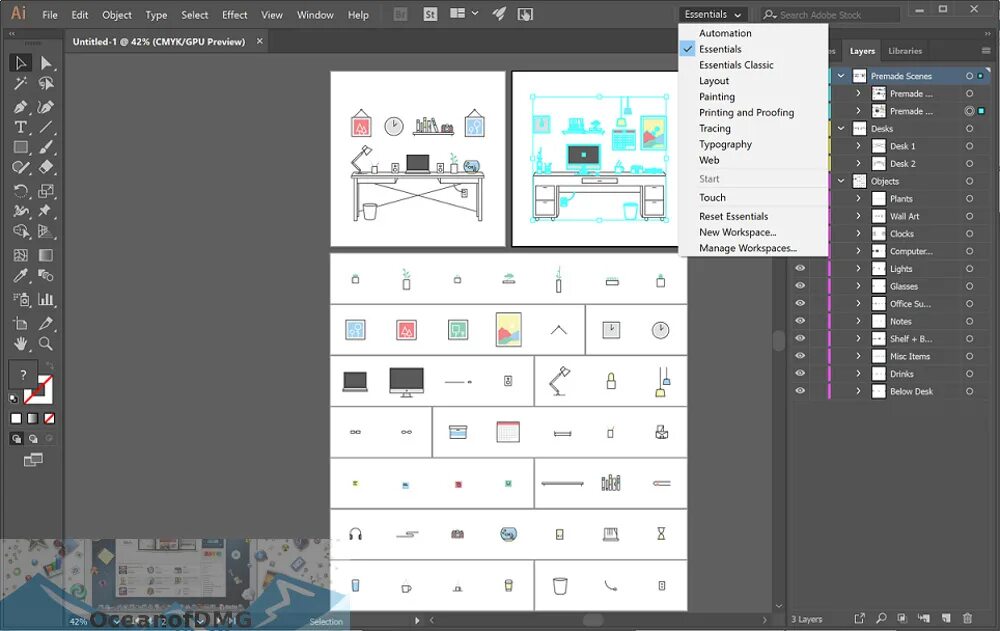Toggle visibility of the Glasses layer

coord(800,285)
